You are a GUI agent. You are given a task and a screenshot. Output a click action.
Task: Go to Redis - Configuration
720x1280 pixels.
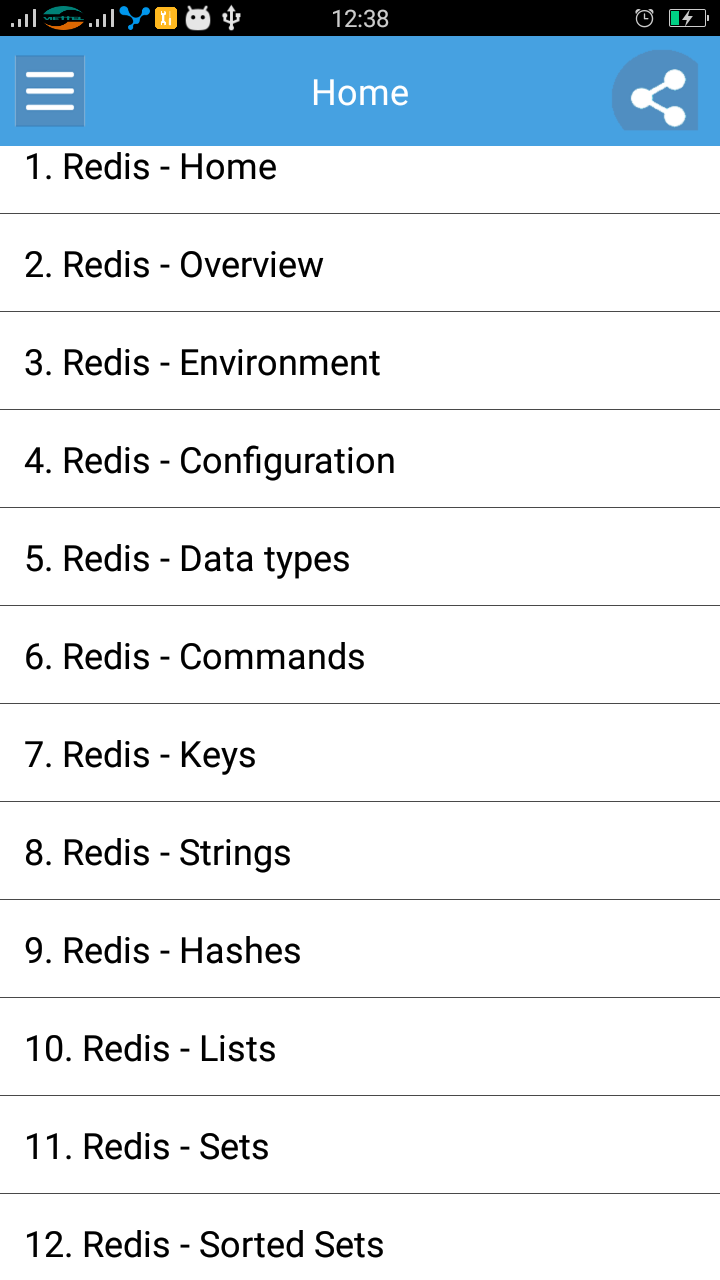[360, 459]
